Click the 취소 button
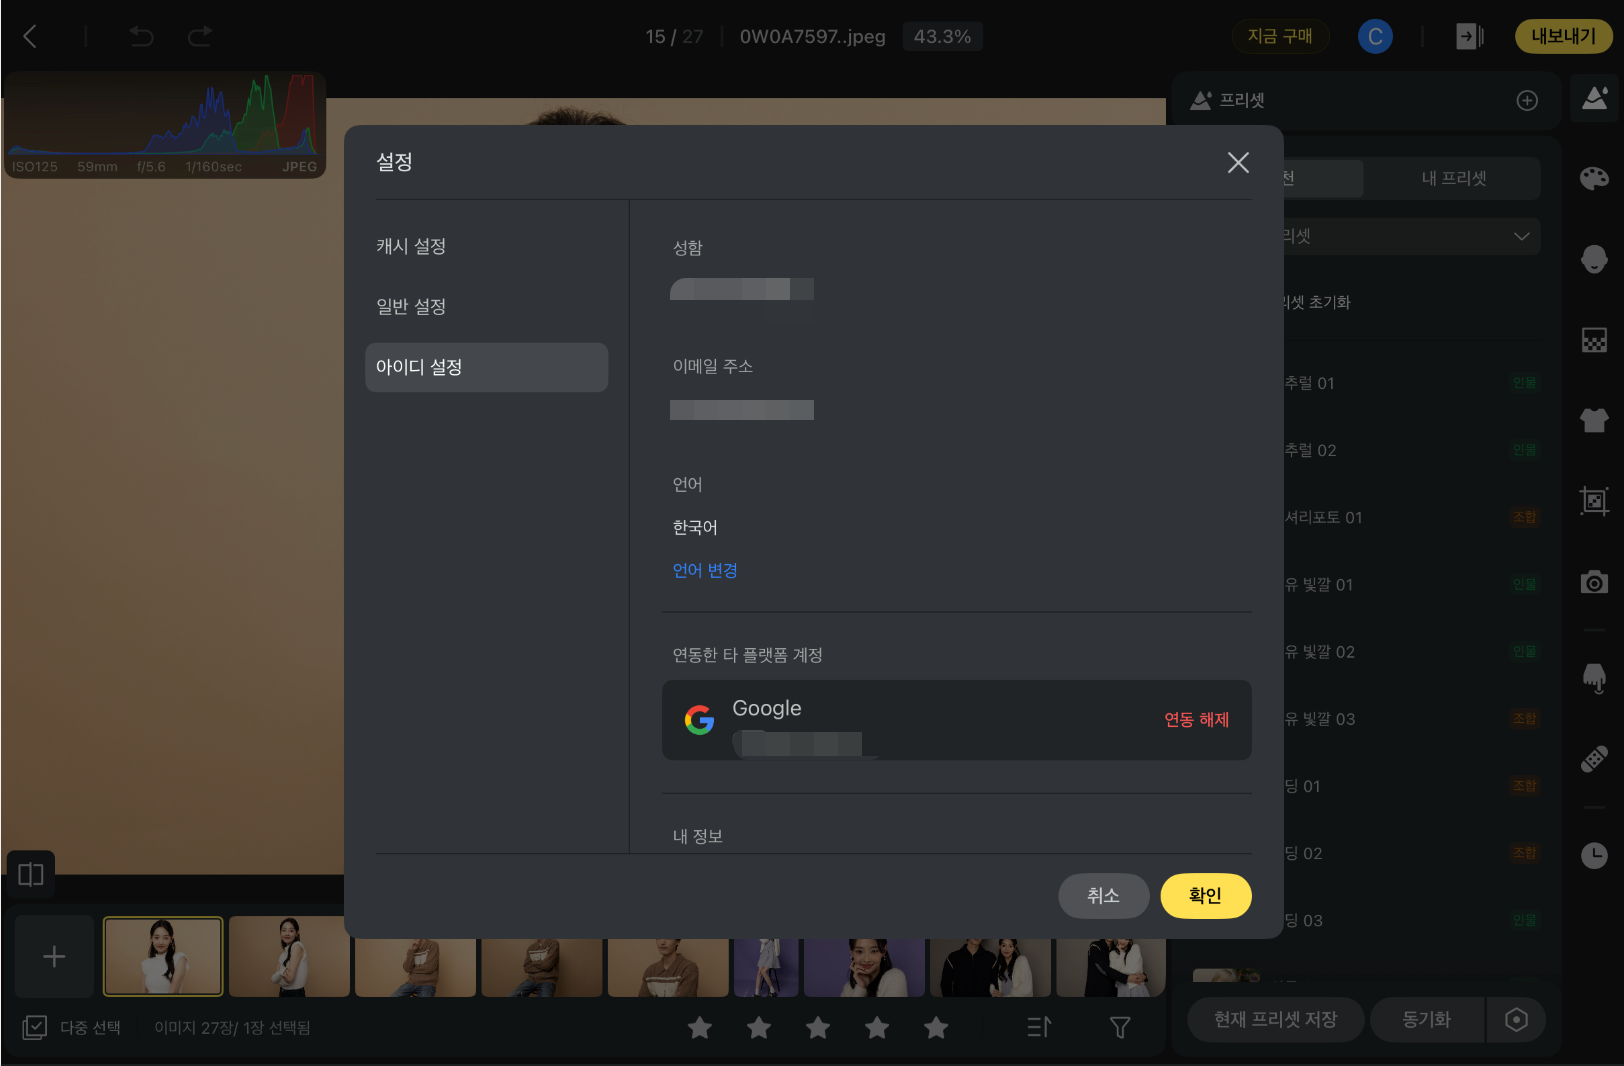The width and height of the screenshot is (1624, 1066). [1103, 896]
